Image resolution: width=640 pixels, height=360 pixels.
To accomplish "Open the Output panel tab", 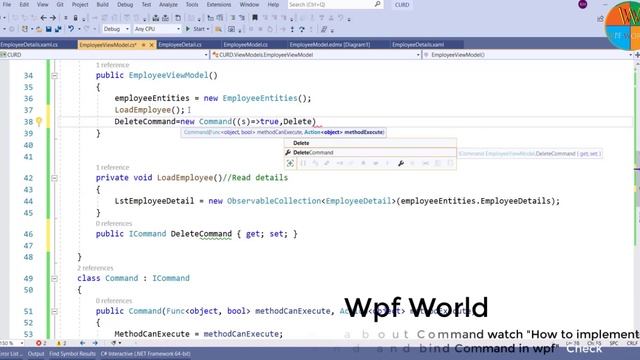I will [x=36, y=354].
